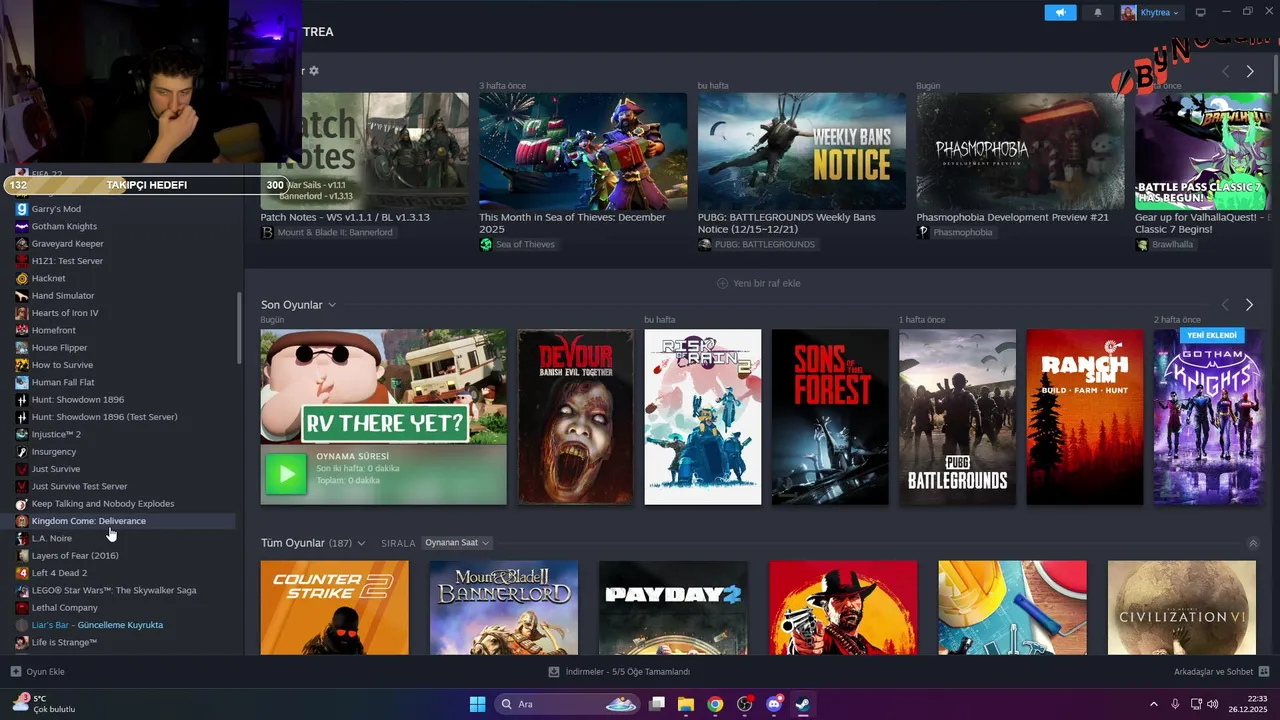Open This Month in Sea of Thieves news
This screenshot has height=720, width=1280.
coord(583,151)
